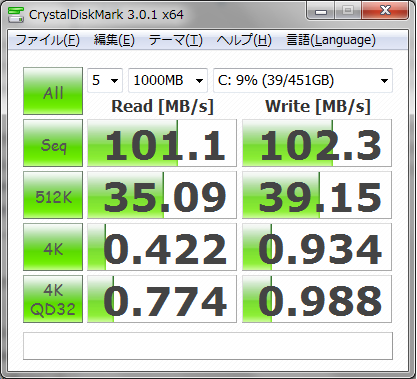Open the drive dropdown showing C: 9%
Screen dimensions: 417x379
click(x=303, y=80)
